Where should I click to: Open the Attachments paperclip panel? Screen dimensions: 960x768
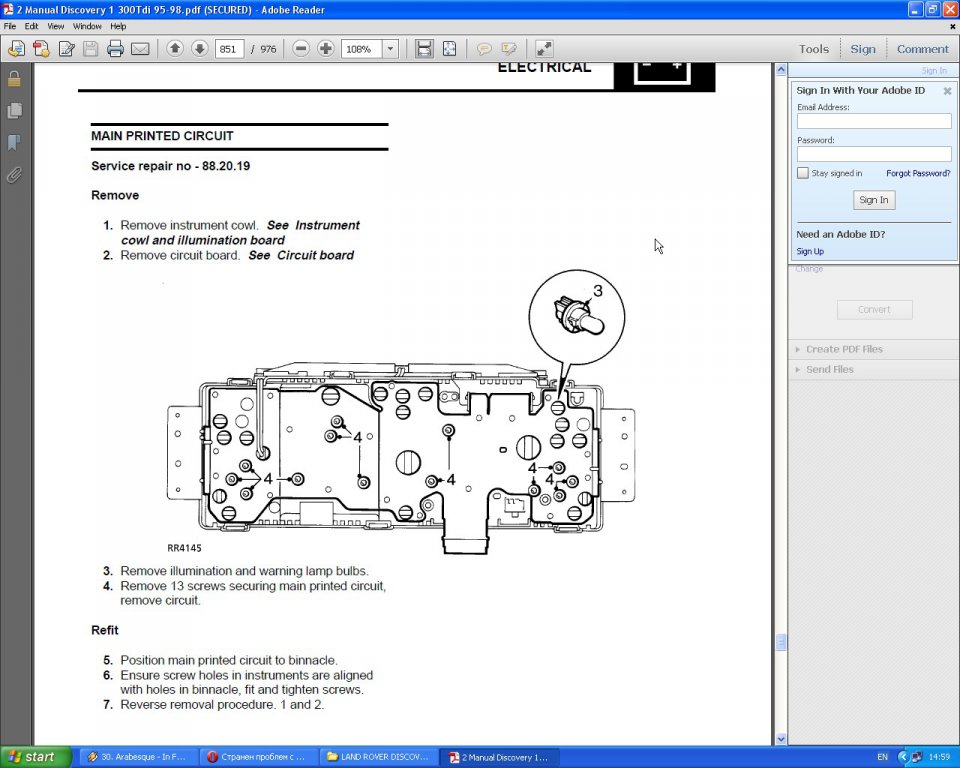[x=14, y=176]
